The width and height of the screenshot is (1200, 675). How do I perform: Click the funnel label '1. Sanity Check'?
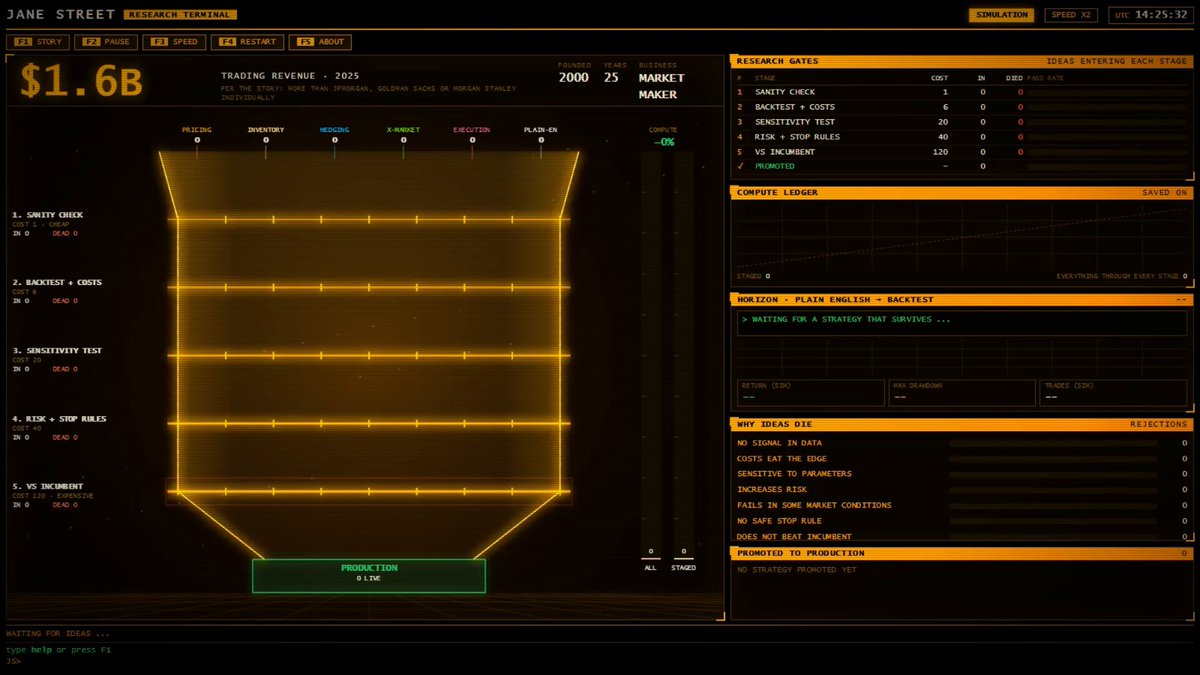(47, 215)
